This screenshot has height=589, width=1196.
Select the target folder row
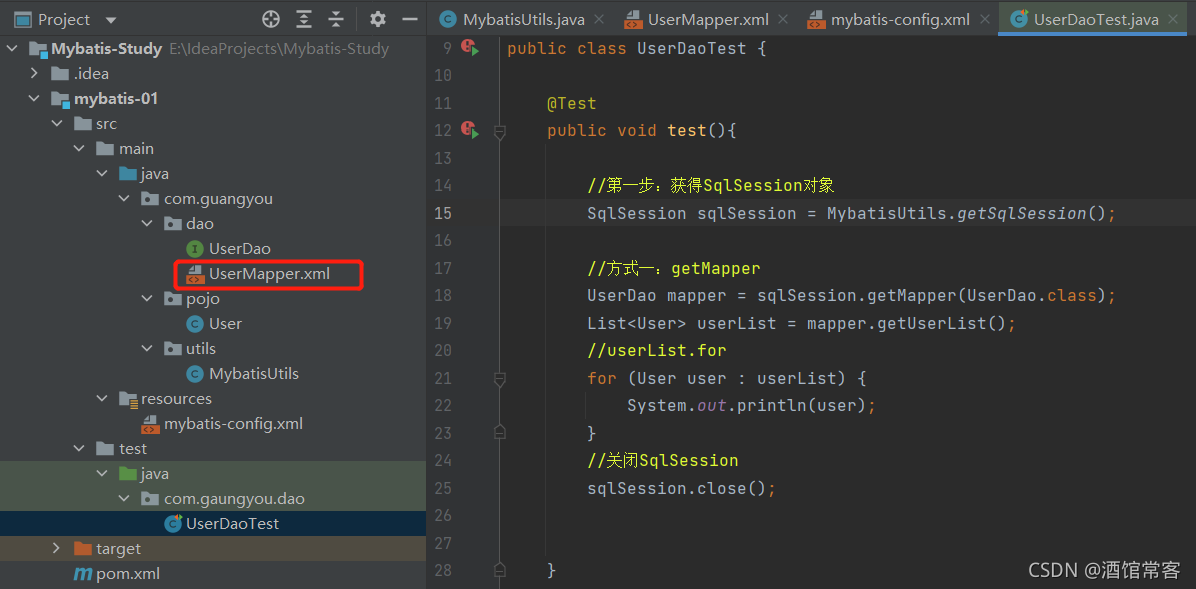(x=213, y=549)
